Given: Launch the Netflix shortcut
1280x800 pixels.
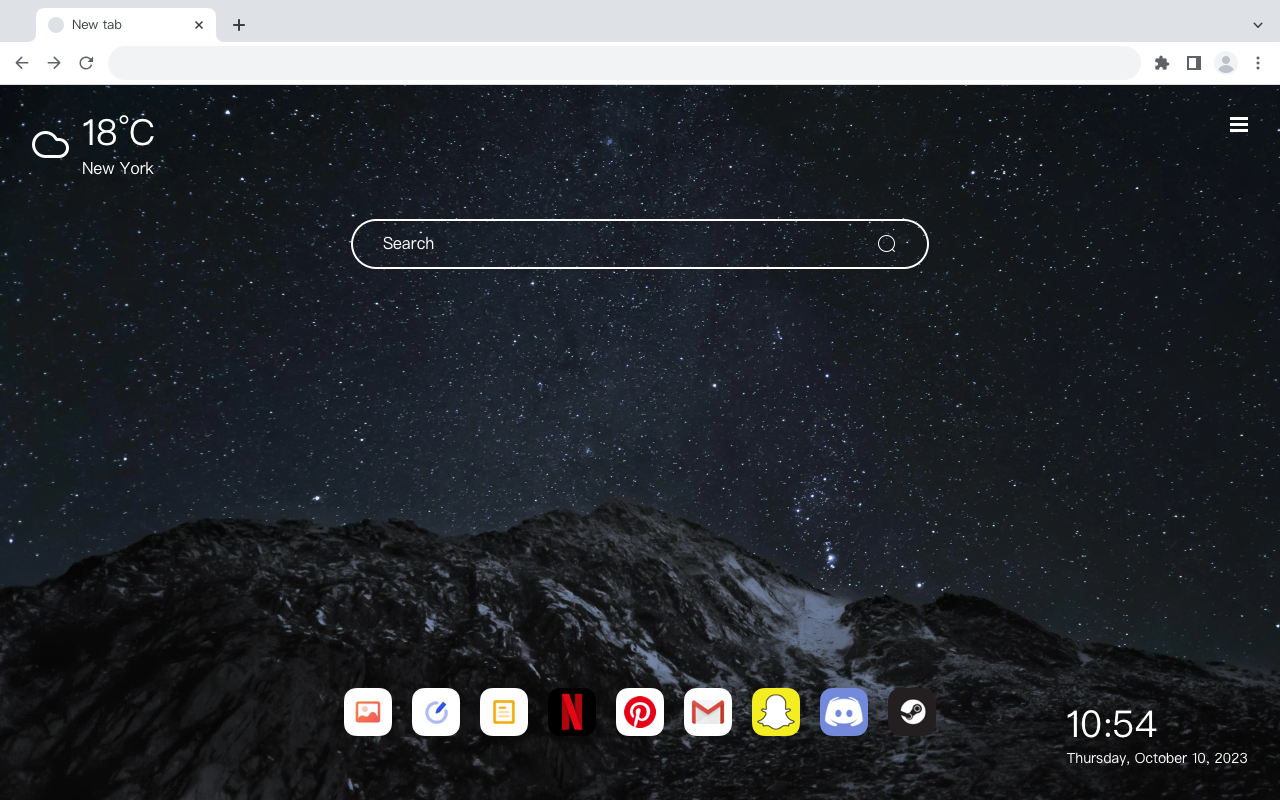Looking at the screenshot, I should 572,712.
